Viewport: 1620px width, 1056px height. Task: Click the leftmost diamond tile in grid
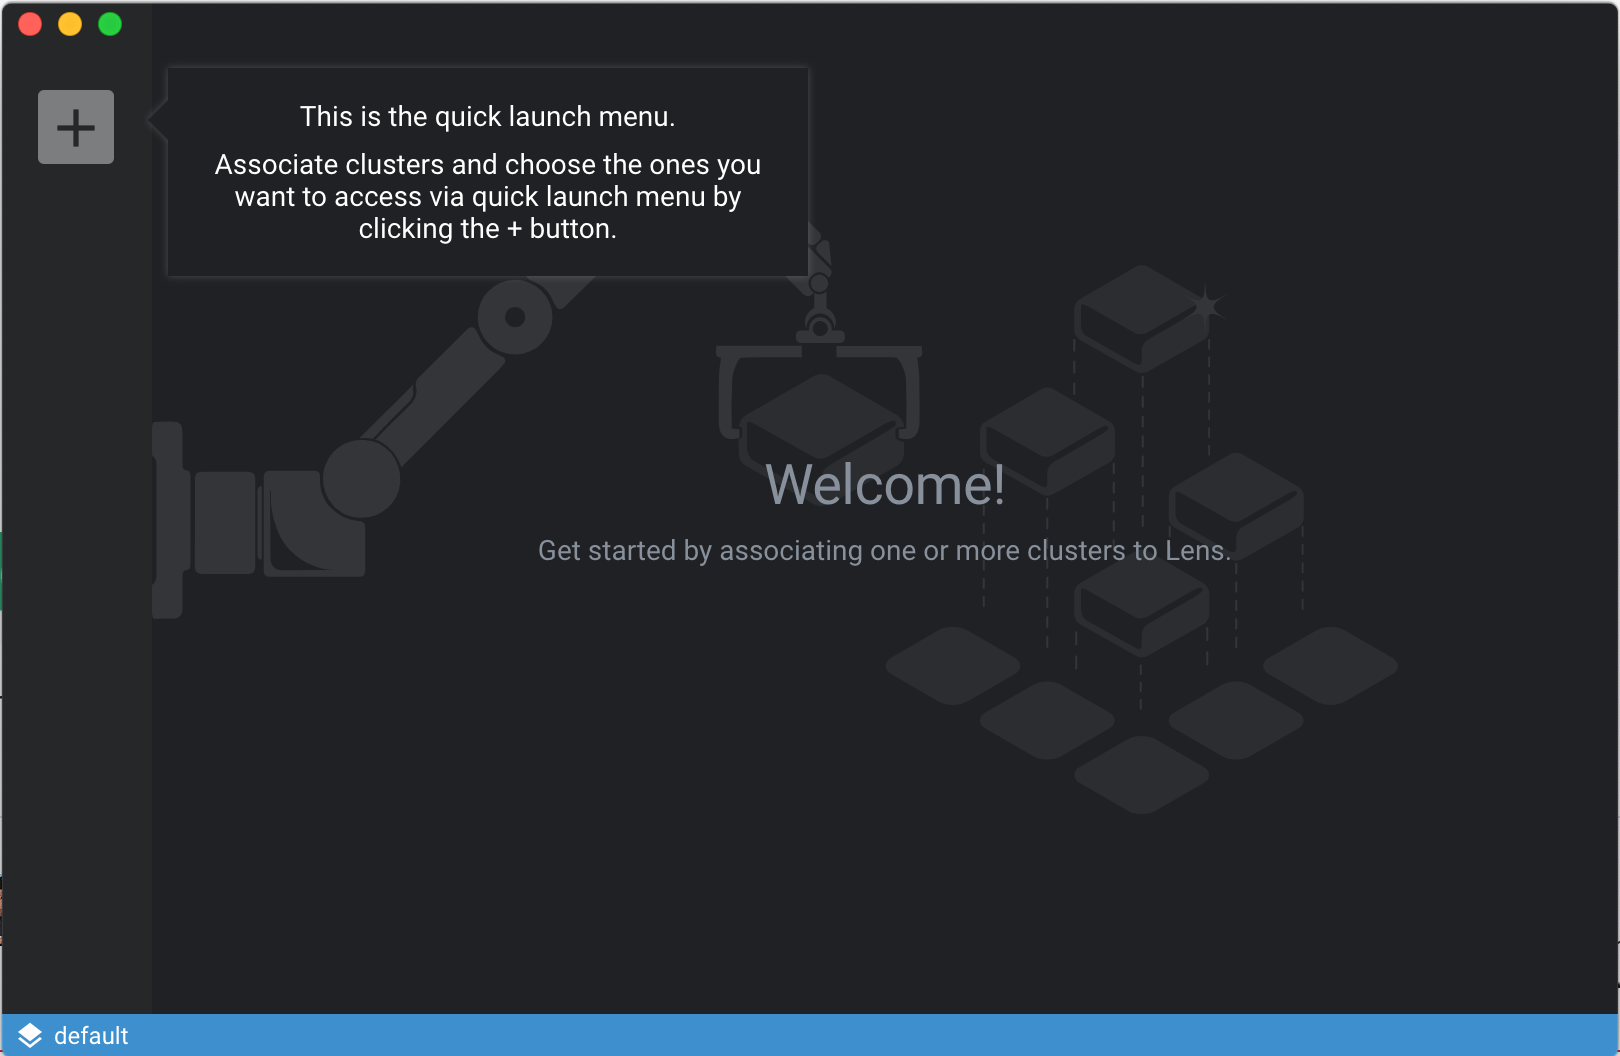click(x=952, y=665)
